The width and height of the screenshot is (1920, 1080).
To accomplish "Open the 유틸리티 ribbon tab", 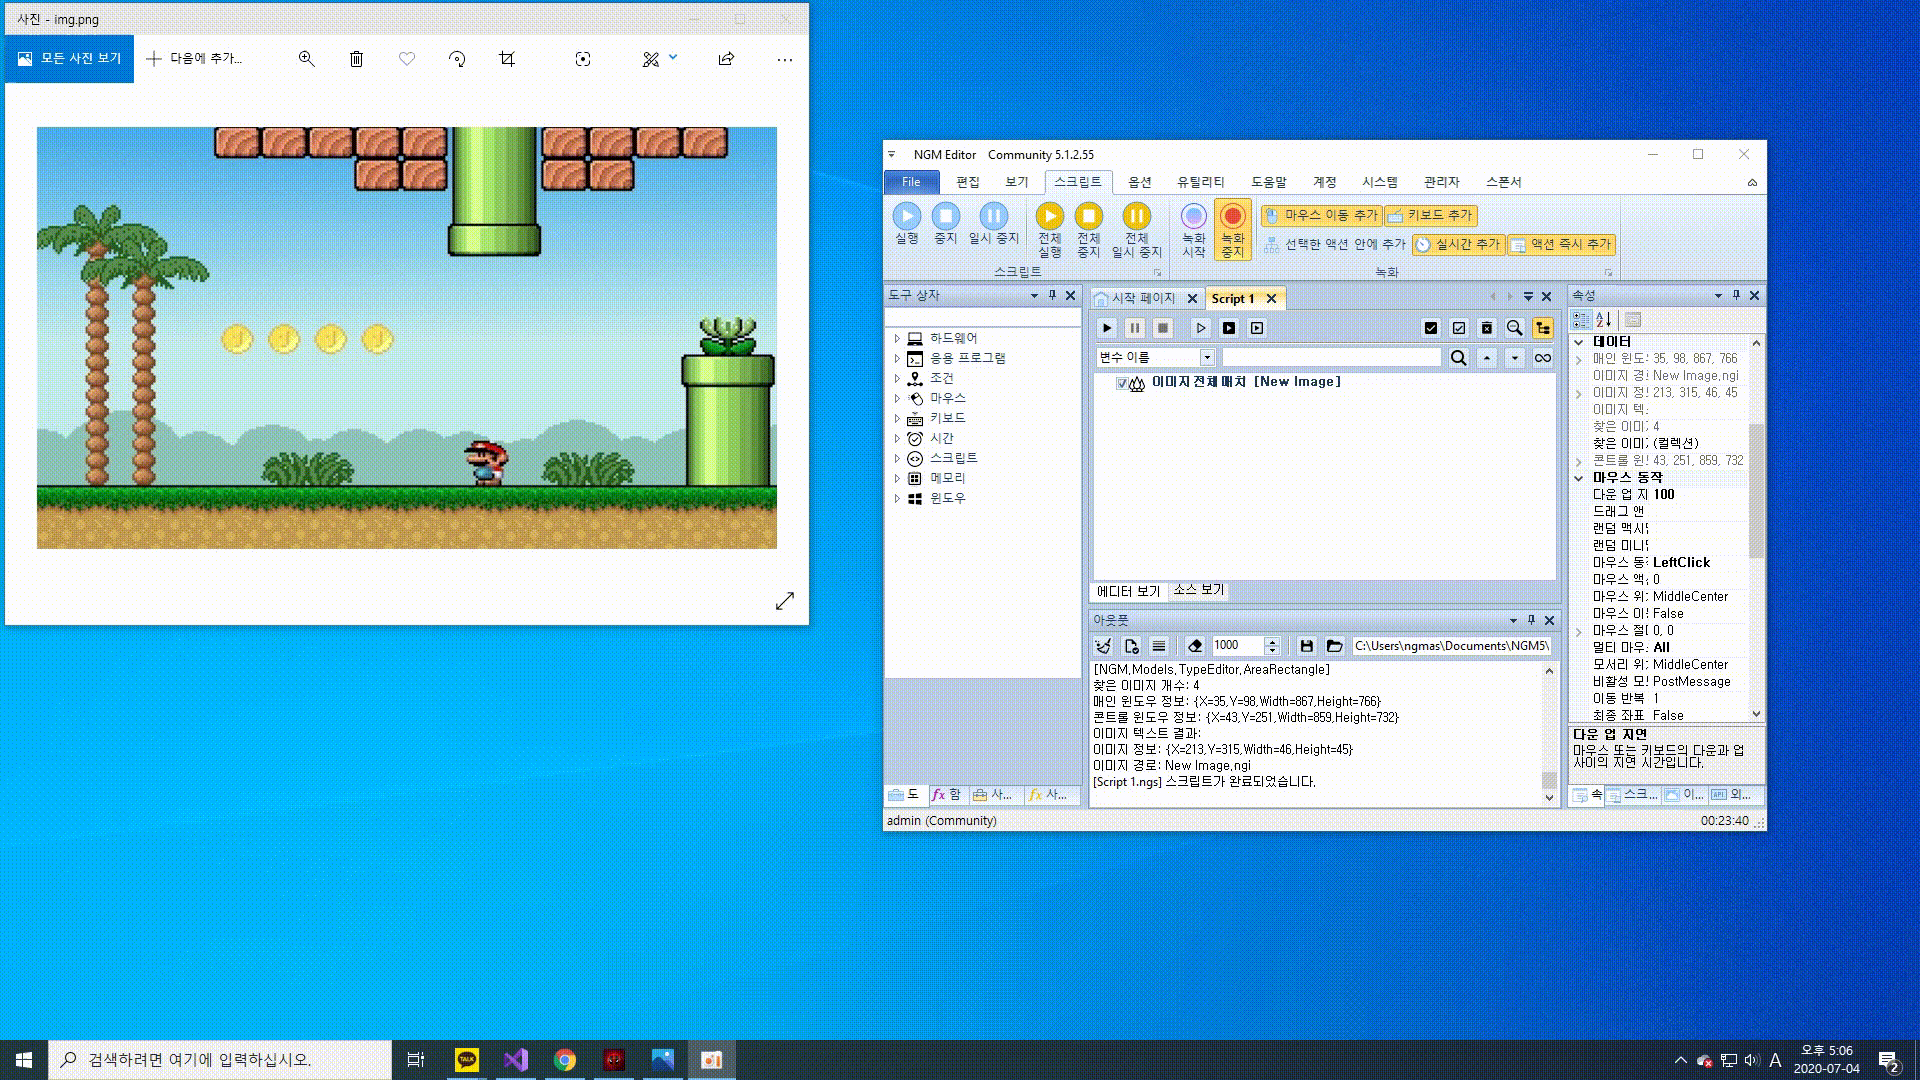I will point(1201,182).
